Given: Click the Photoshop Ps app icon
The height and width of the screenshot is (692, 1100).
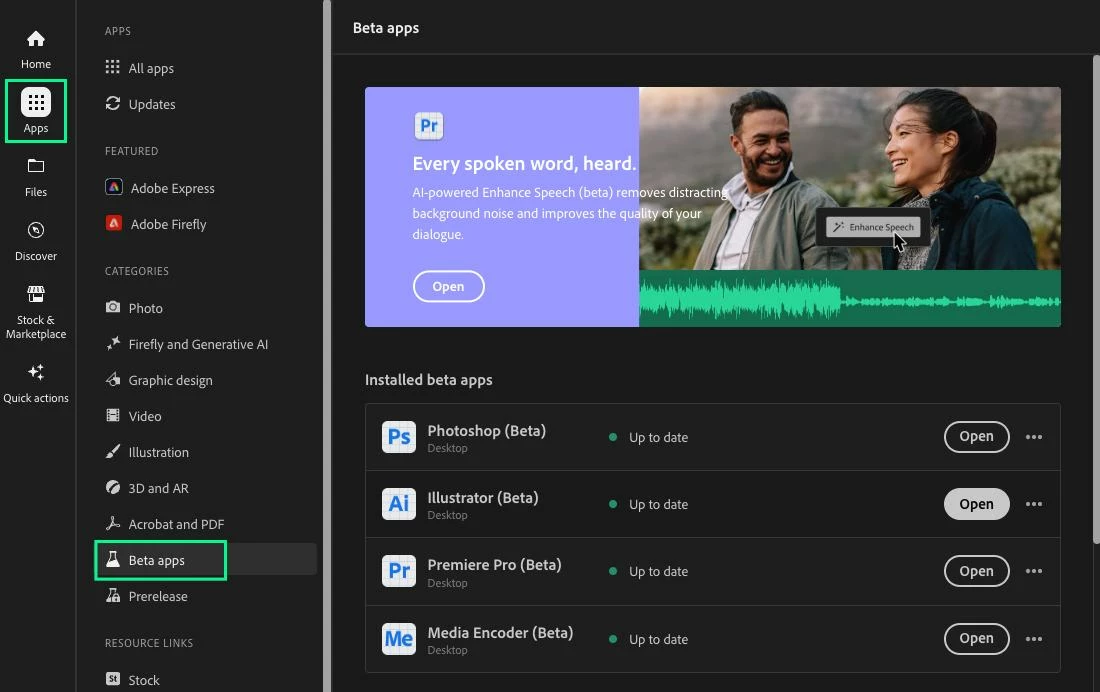Looking at the screenshot, I should 398,437.
